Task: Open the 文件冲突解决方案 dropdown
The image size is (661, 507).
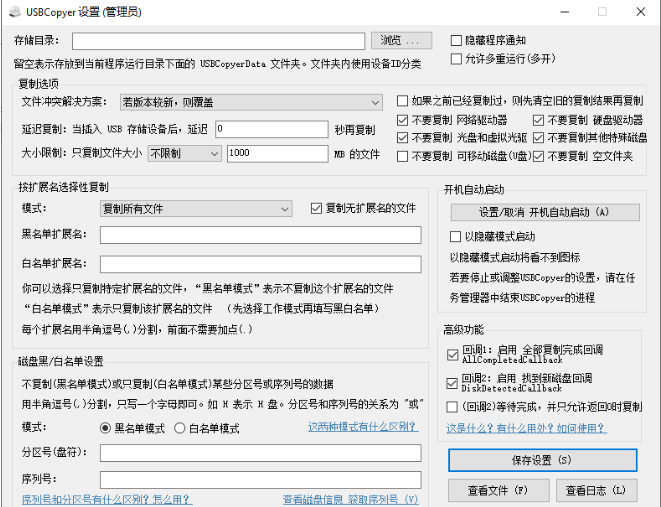Action: pyautogui.click(x=250, y=102)
